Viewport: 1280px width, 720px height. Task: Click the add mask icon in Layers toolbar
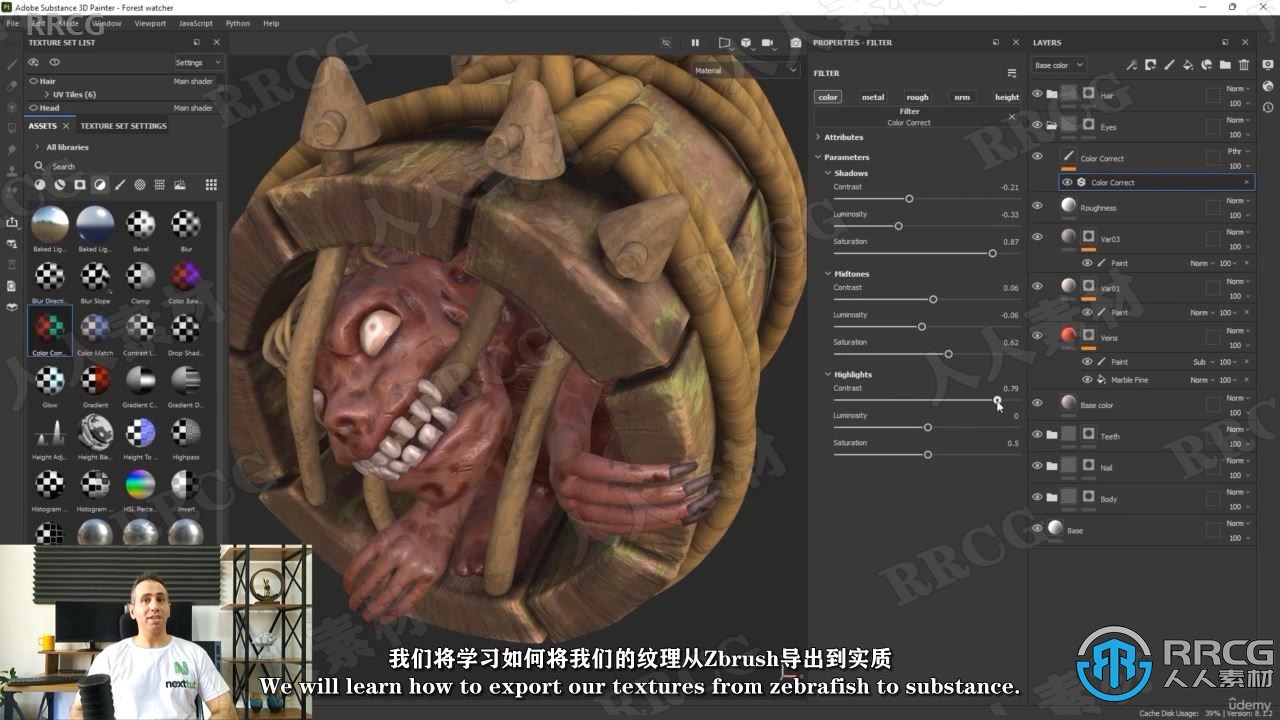click(x=1151, y=65)
